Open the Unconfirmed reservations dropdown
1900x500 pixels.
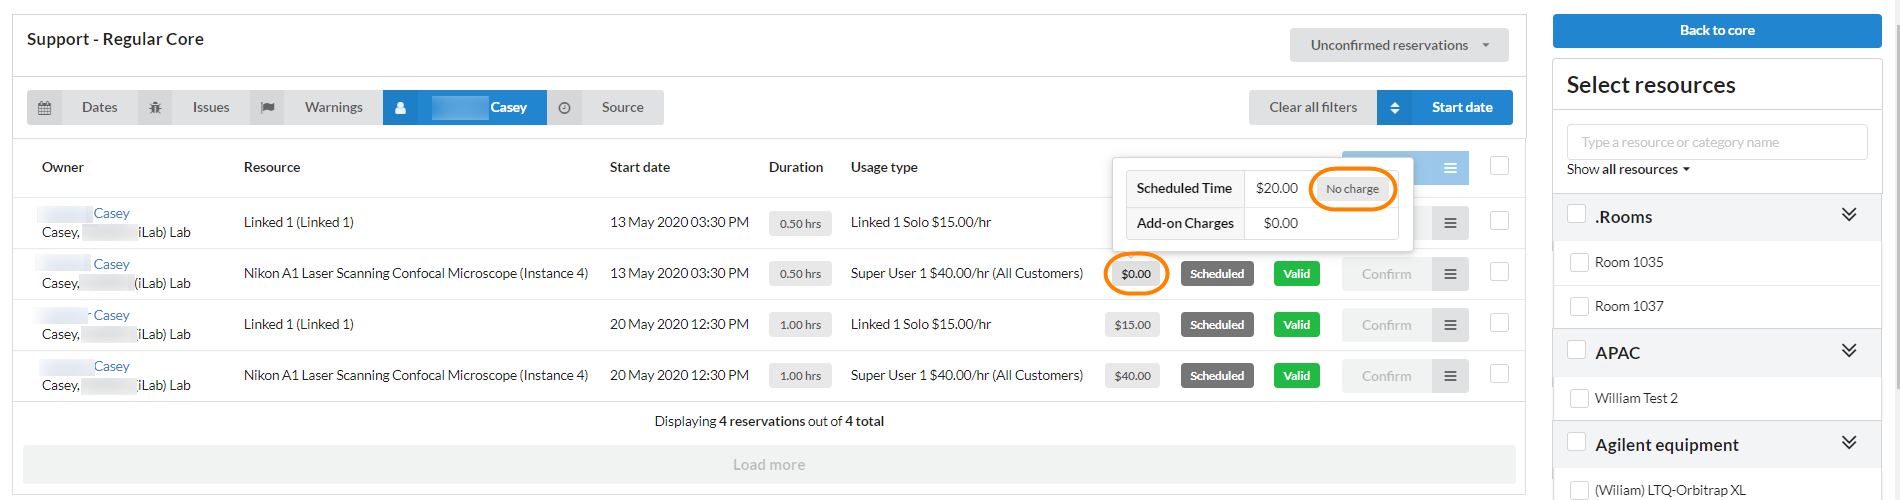point(1398,45)
